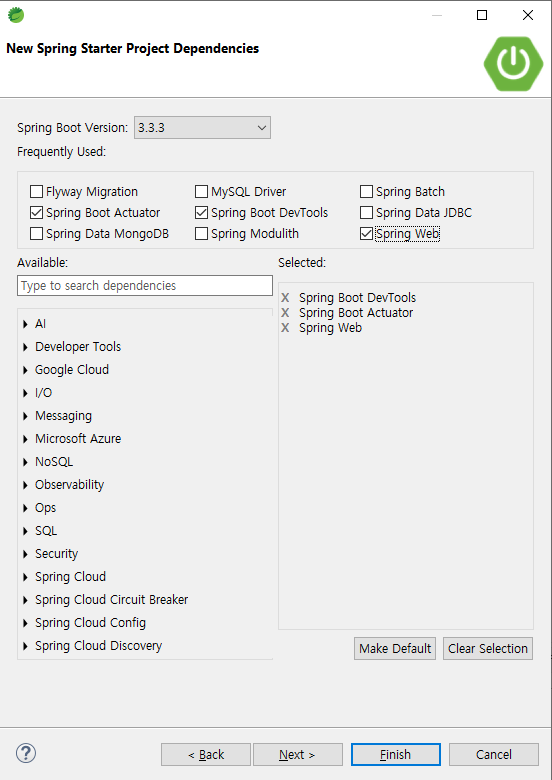Remove Spring Web via X icon
Image resolution: width=552 pixels, height=780 pixels.
click(x=285, y=327)
